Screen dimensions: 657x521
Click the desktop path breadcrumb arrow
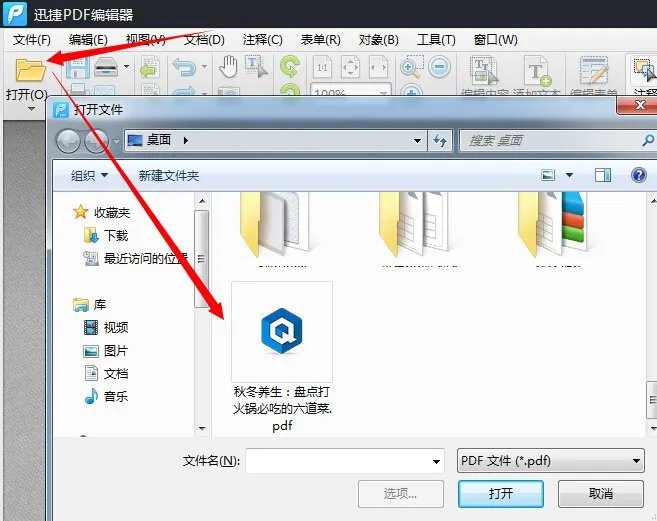(x=186, y=140)
